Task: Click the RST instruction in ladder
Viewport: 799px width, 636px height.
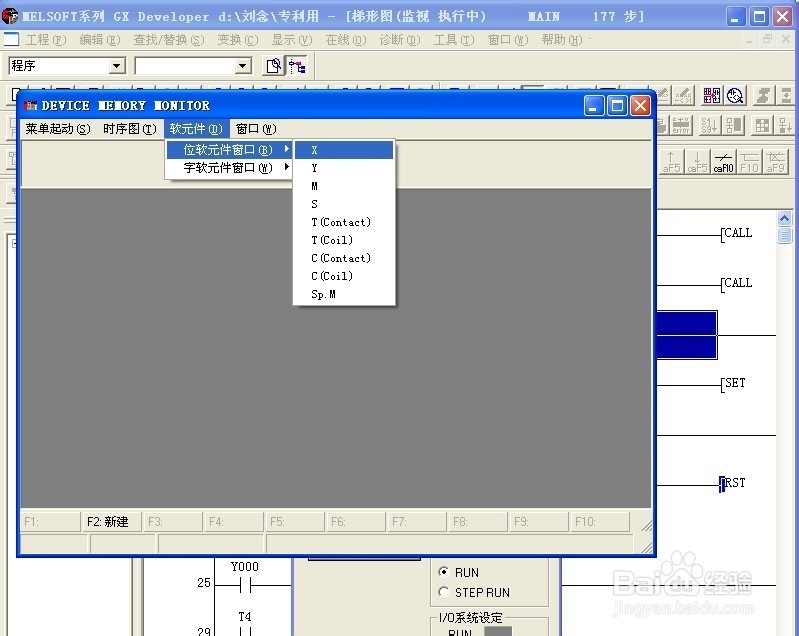Action: (x=734, y=483)
